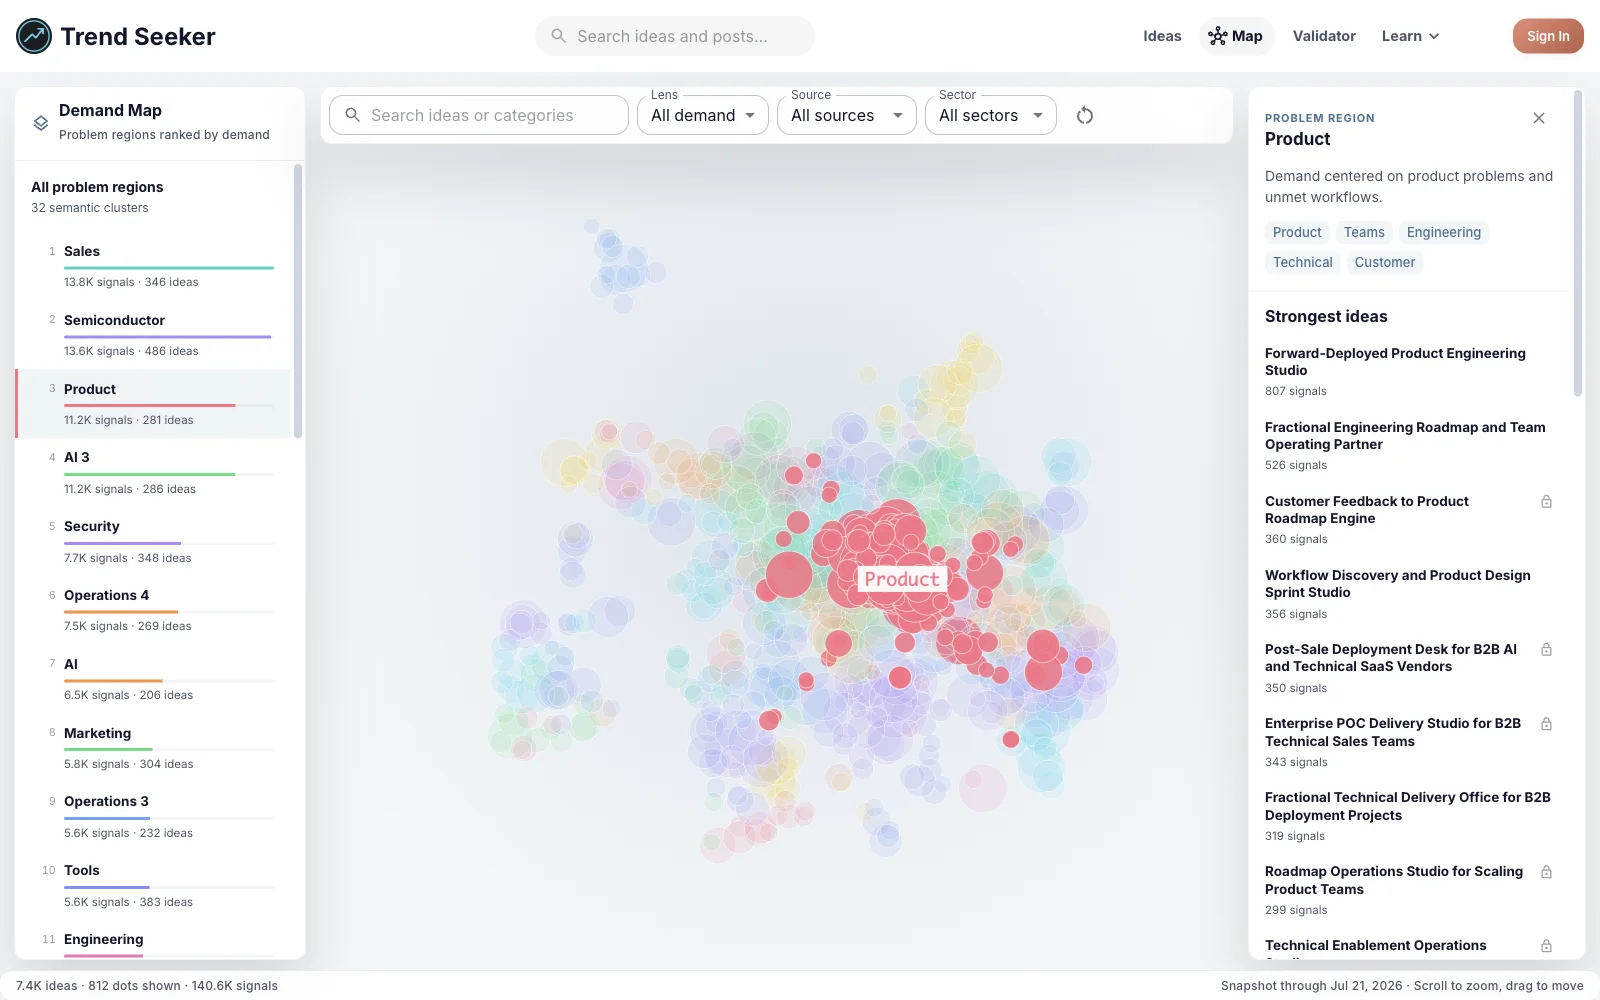Click the Product tag chip
1600x1000 pixels.
click(x=1297, y=232)
